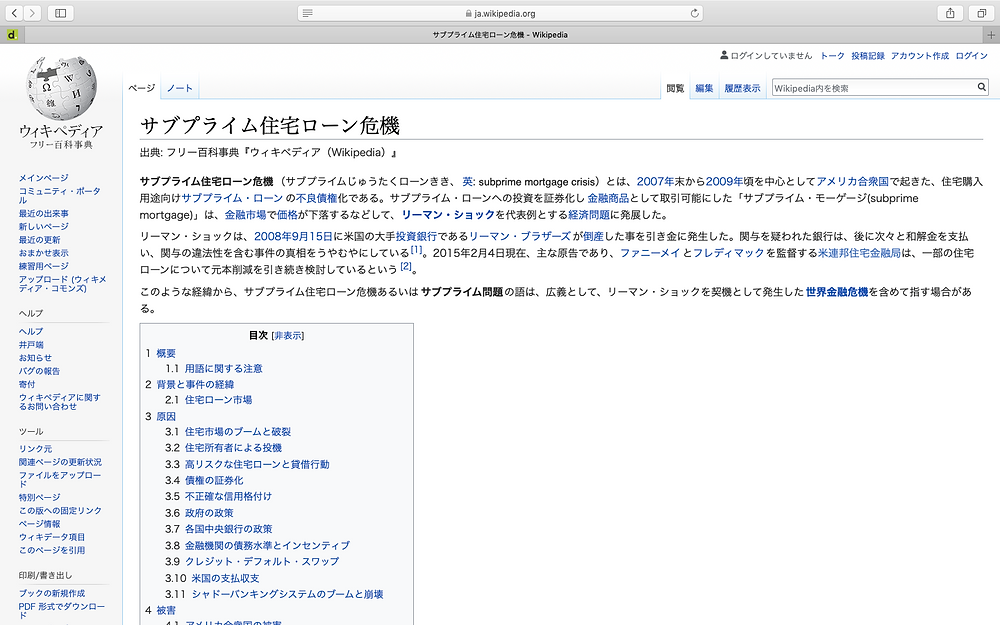Add a new tab with plus button
The image size is (1000, 625).
990,35
